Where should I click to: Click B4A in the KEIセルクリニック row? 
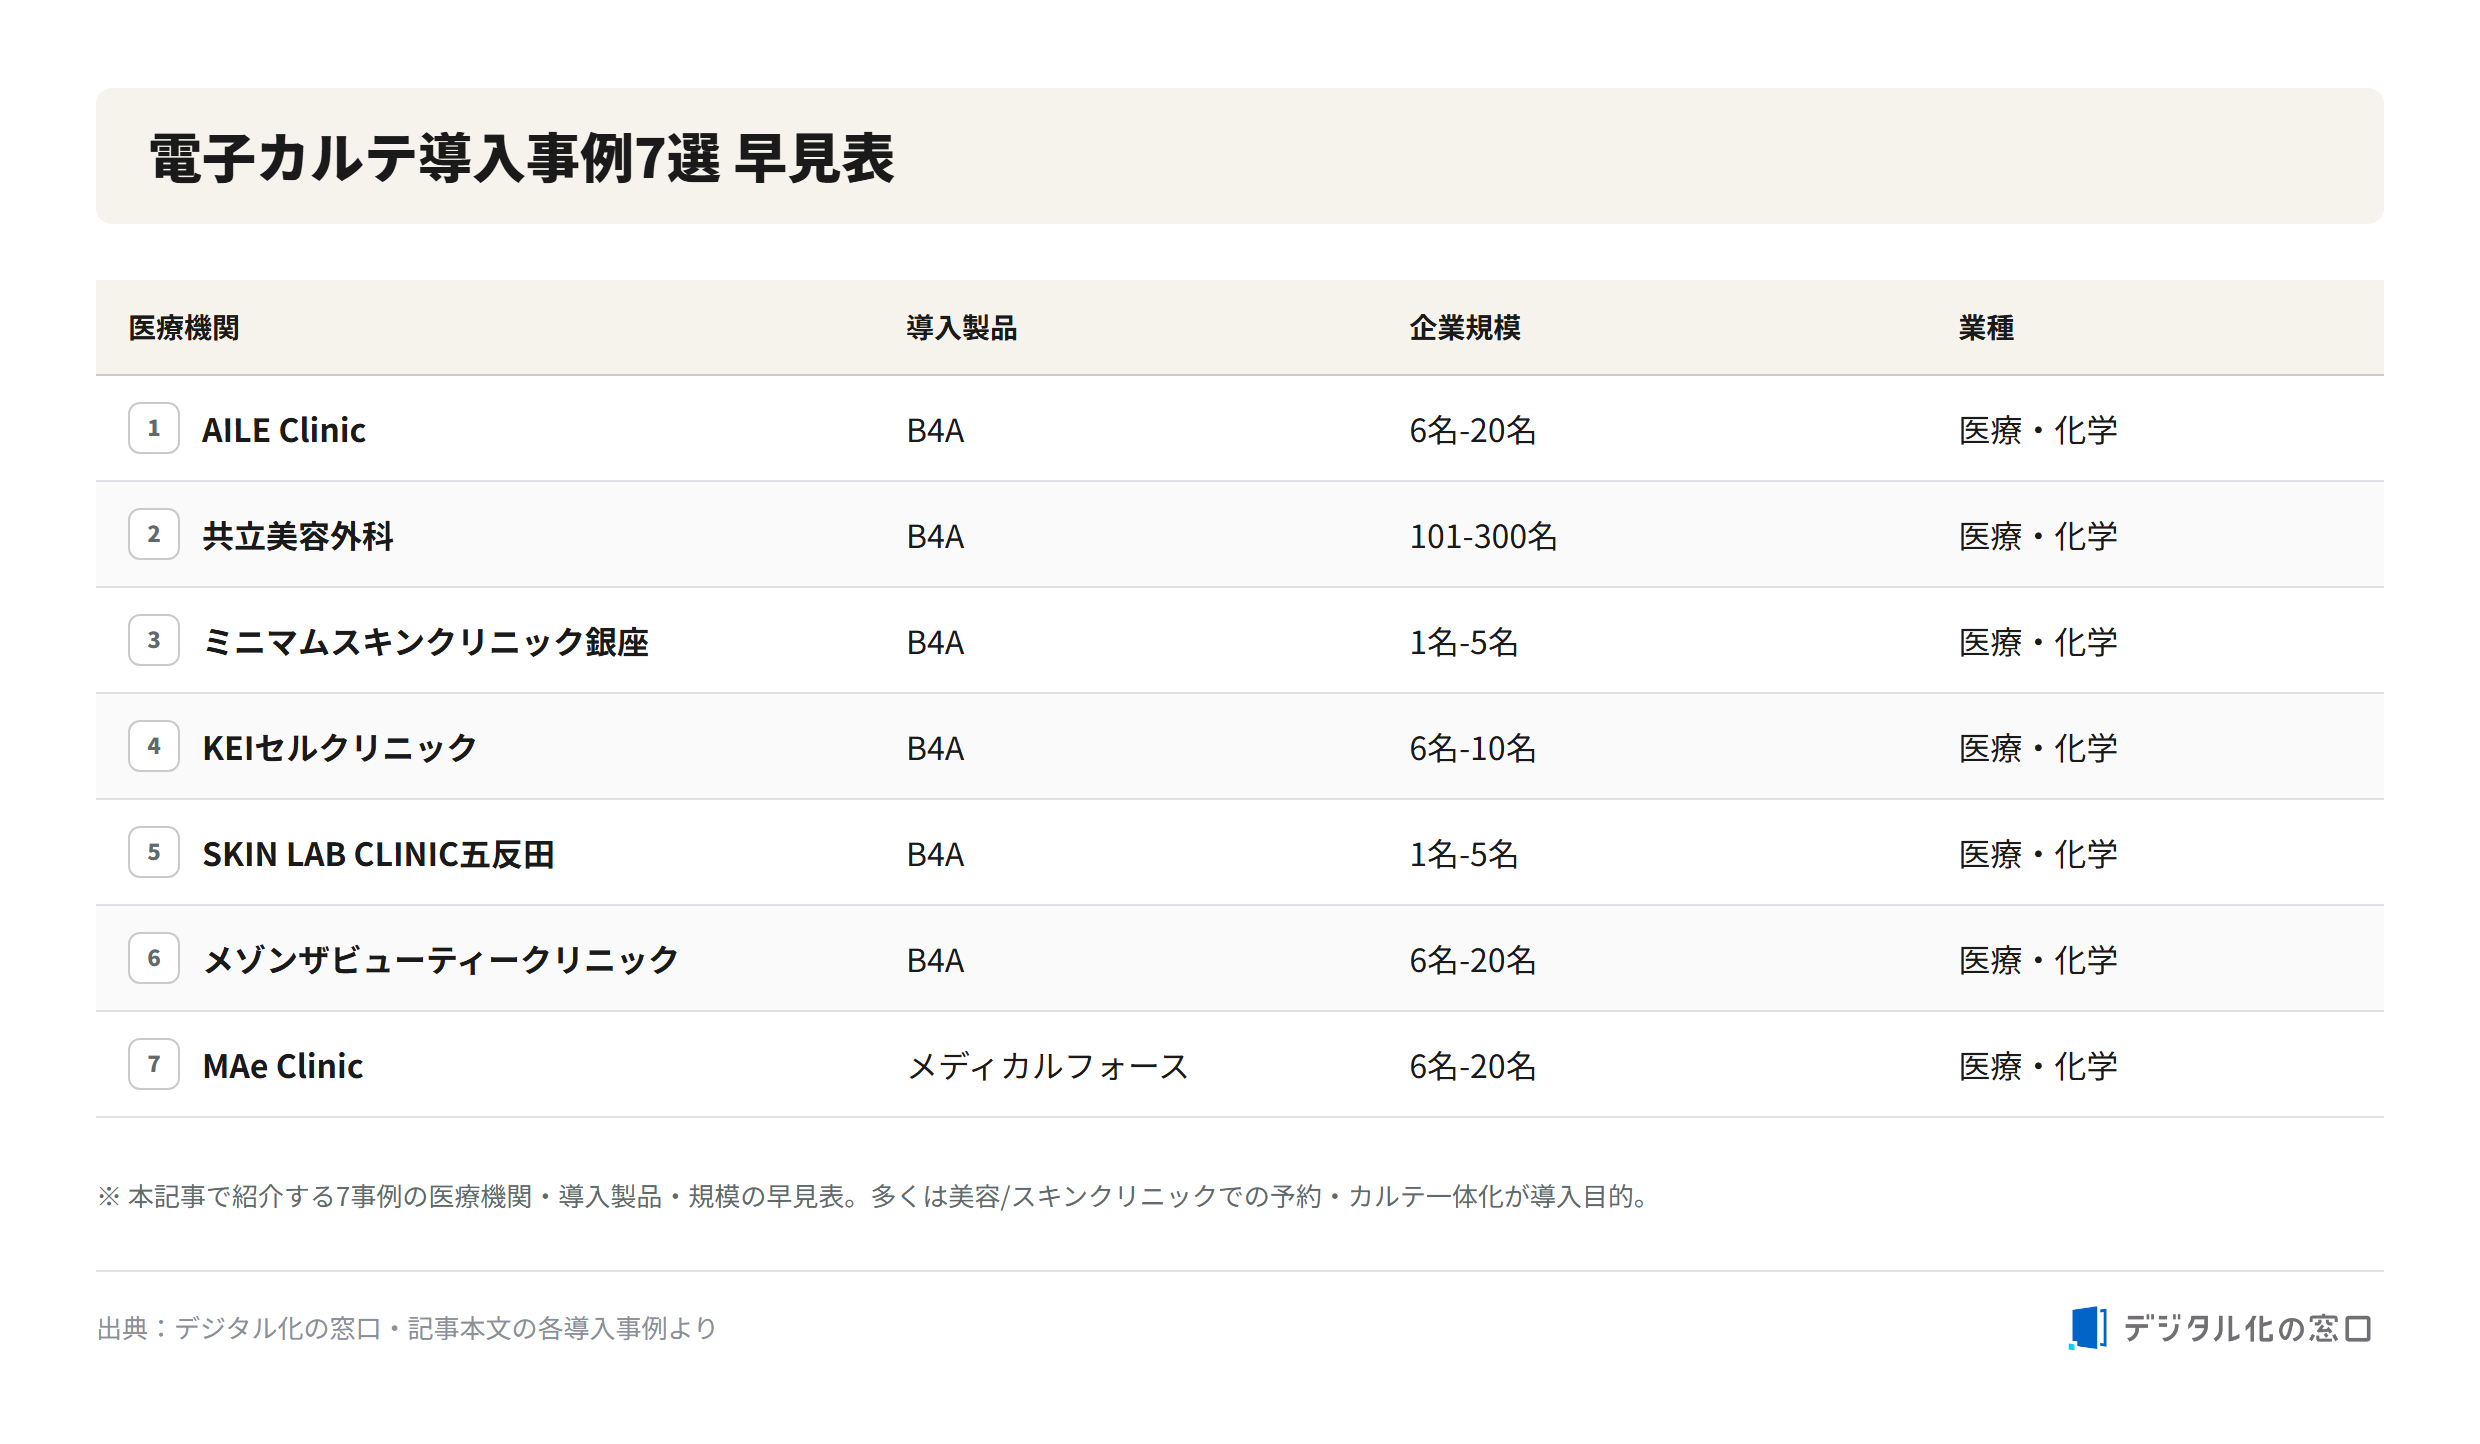click(x=935, y=748)
